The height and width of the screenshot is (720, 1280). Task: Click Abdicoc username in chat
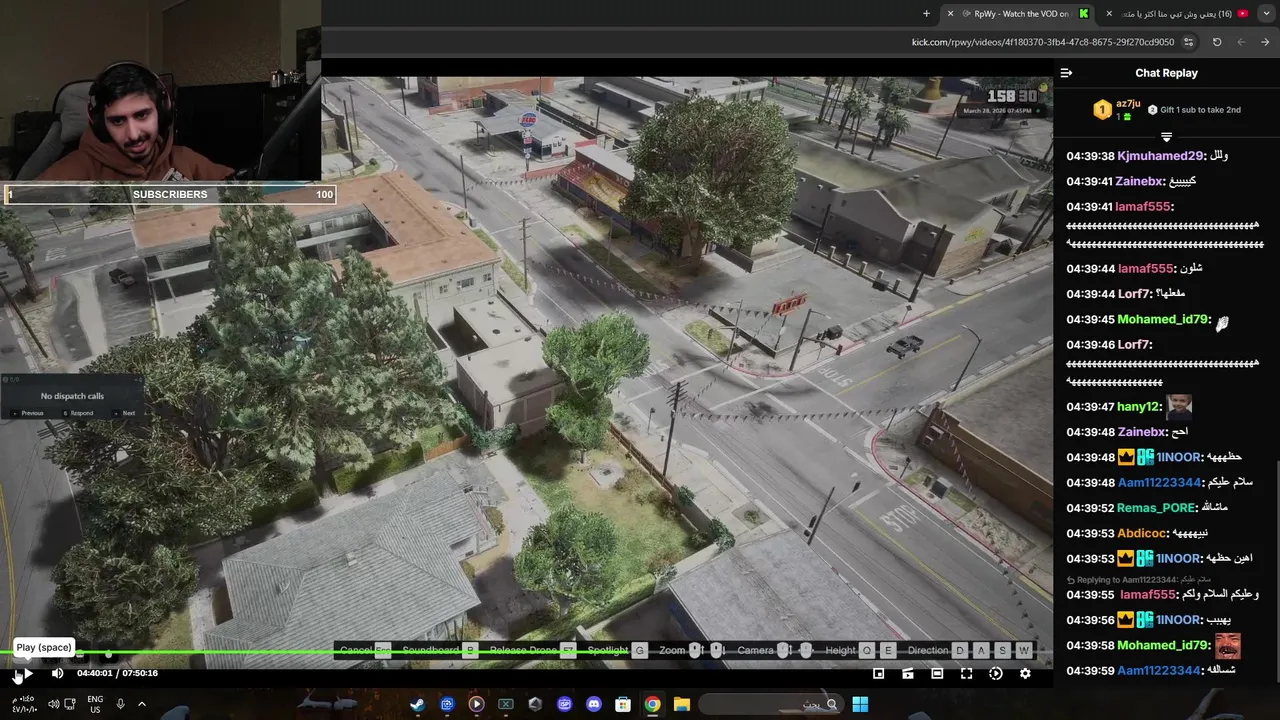(x=1143, y=533)
